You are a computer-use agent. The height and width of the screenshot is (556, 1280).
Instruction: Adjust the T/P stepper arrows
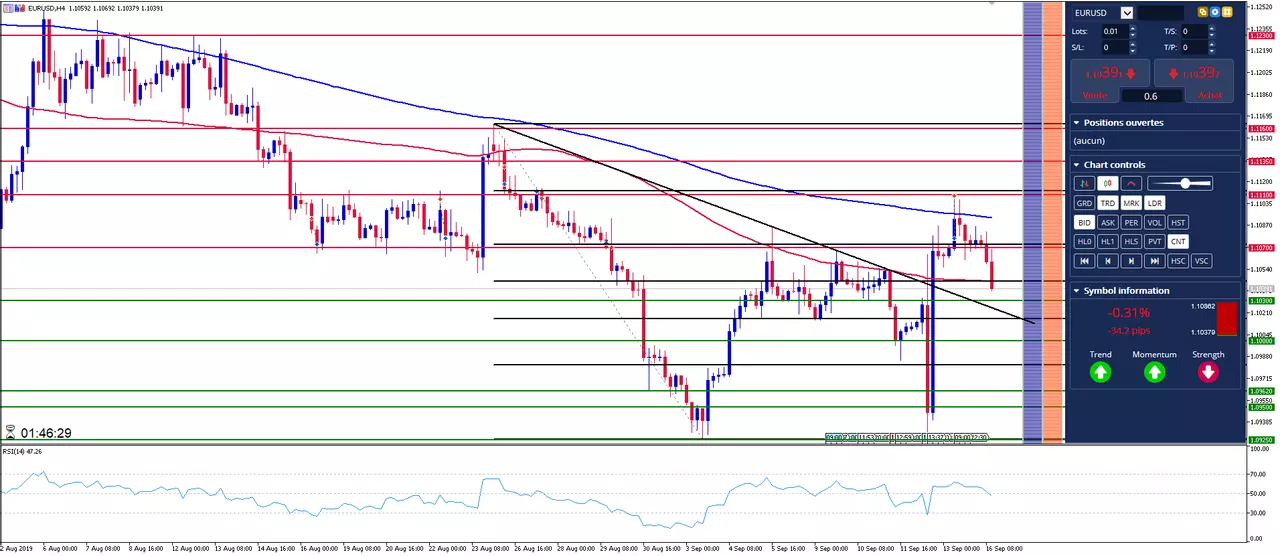(x=1212, y=47)
